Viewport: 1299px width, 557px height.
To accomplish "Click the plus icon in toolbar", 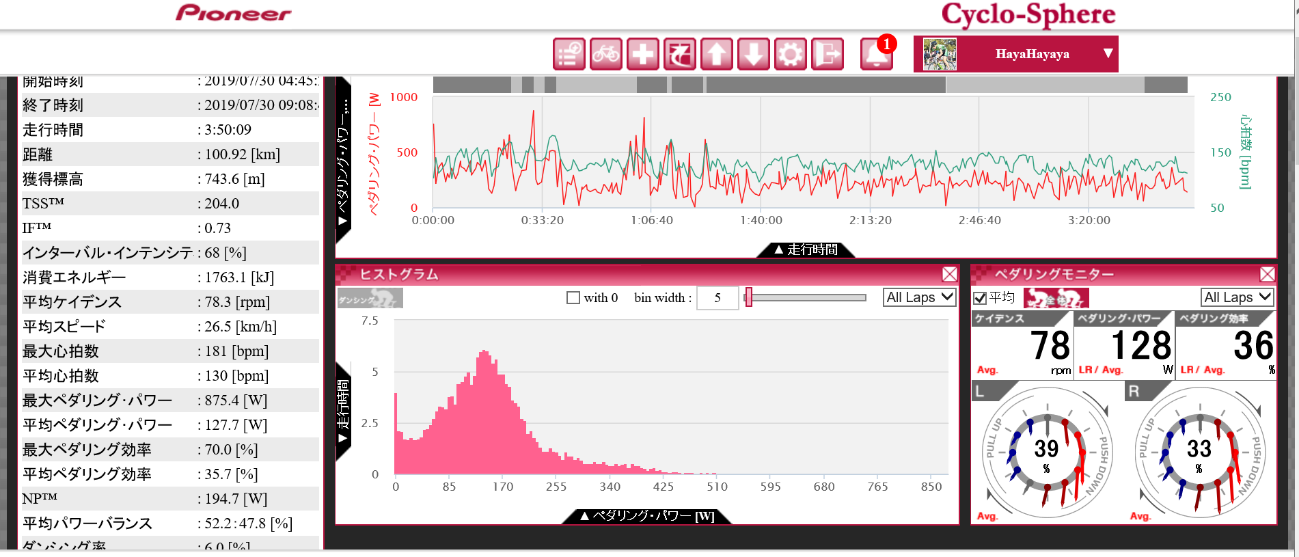I will point(642,54).
